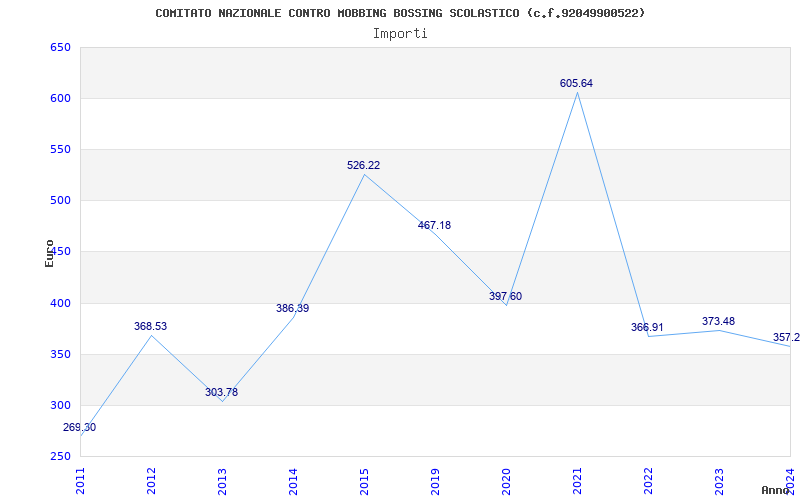Click the 450 y-axis value
Screen dimensions: 800x500
tap(62, 252)
